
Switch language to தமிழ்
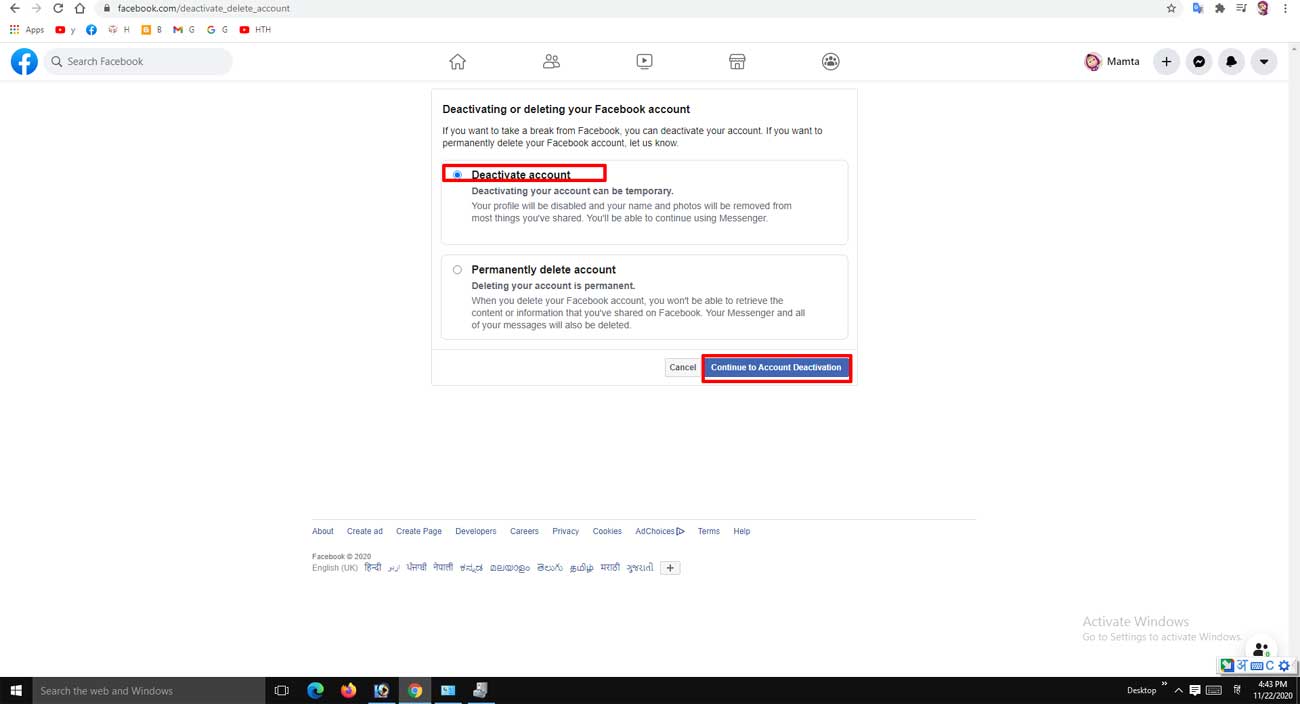coord(581,568)
